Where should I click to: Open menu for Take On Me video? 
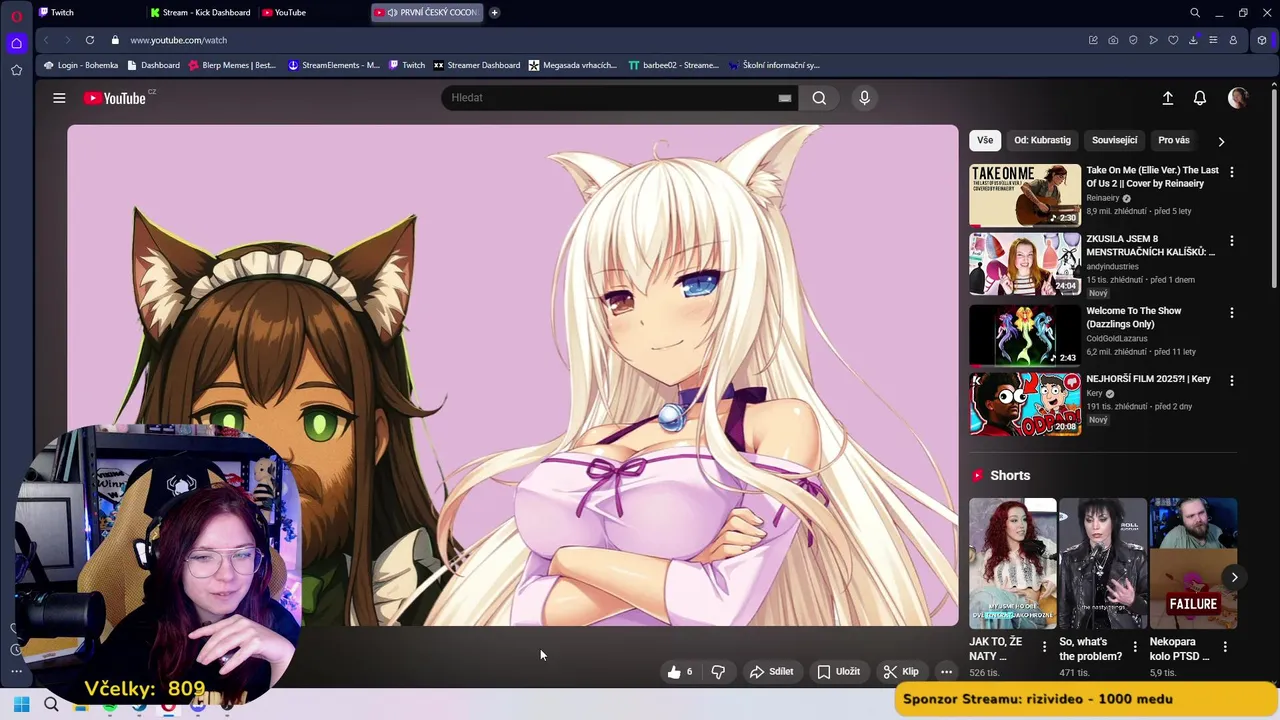(1232, 172)
